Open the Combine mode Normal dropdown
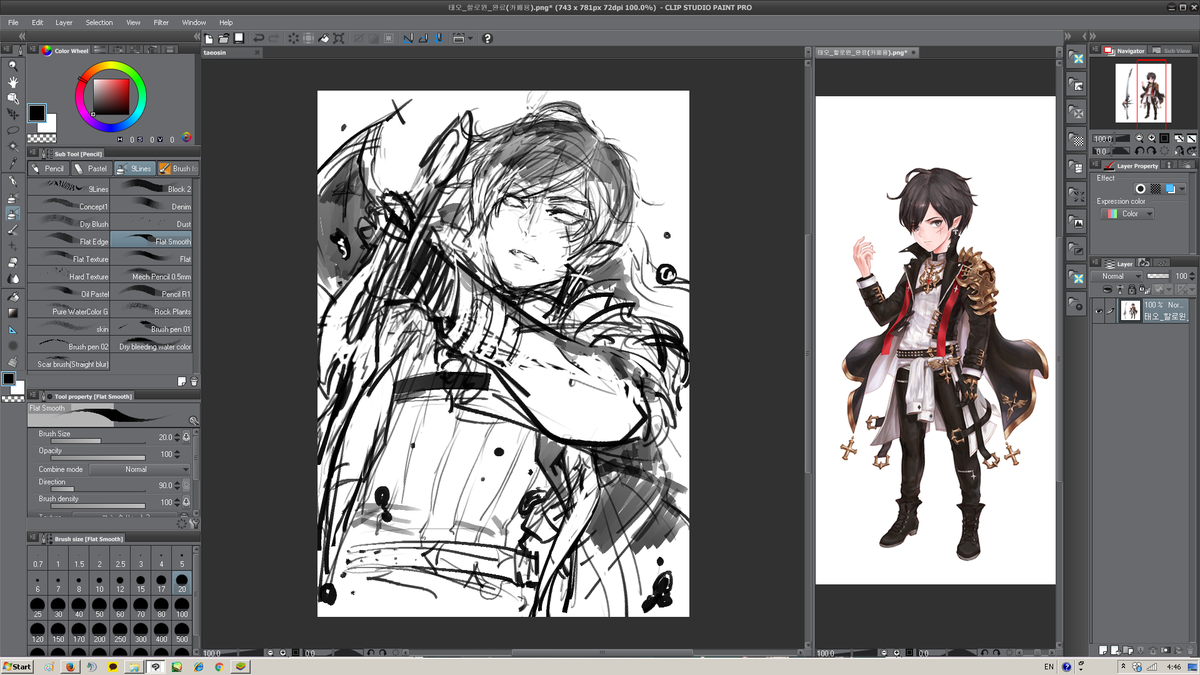The height and width of the screenshot is (675, 1200). coord(139,469)
